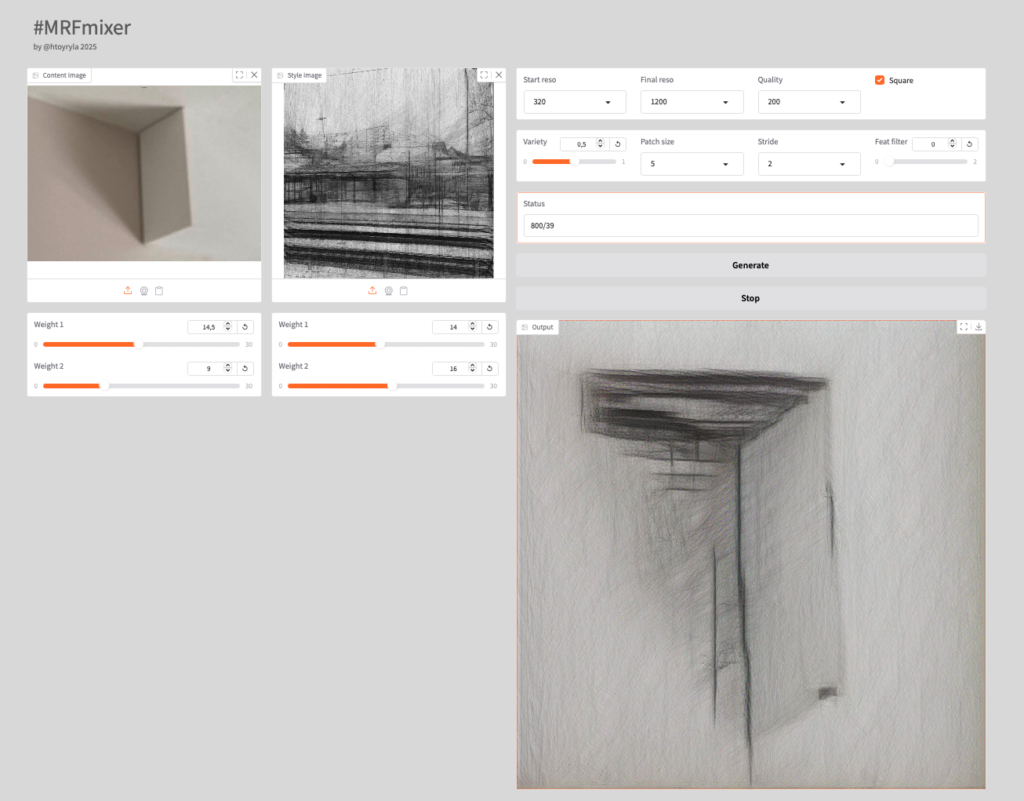1024x801 pixels.
Task: Uncheck the Square checkbox
Action: point(880,80)
